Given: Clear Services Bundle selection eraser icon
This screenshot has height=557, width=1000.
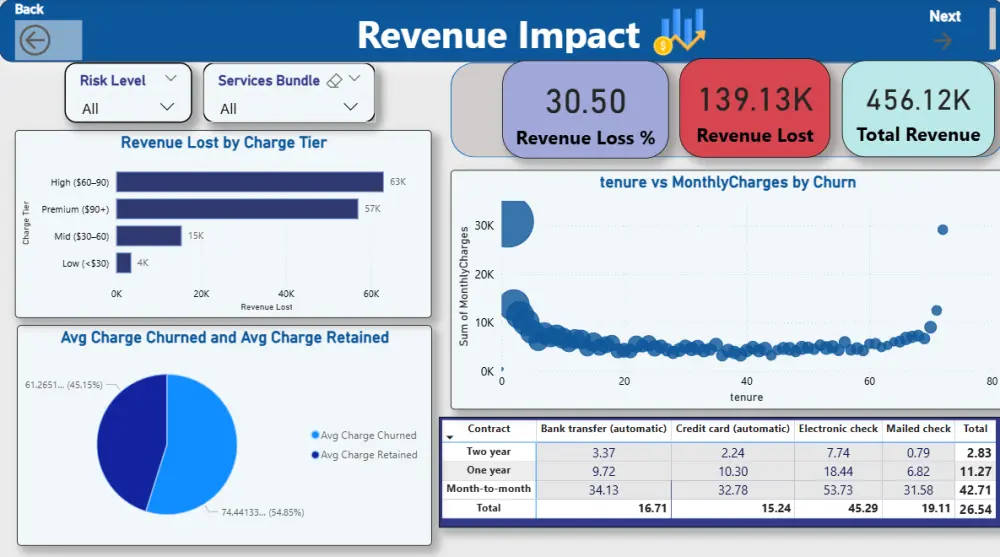Looking at the screenshot, I should pyautogui.click(x=334, y=81).
